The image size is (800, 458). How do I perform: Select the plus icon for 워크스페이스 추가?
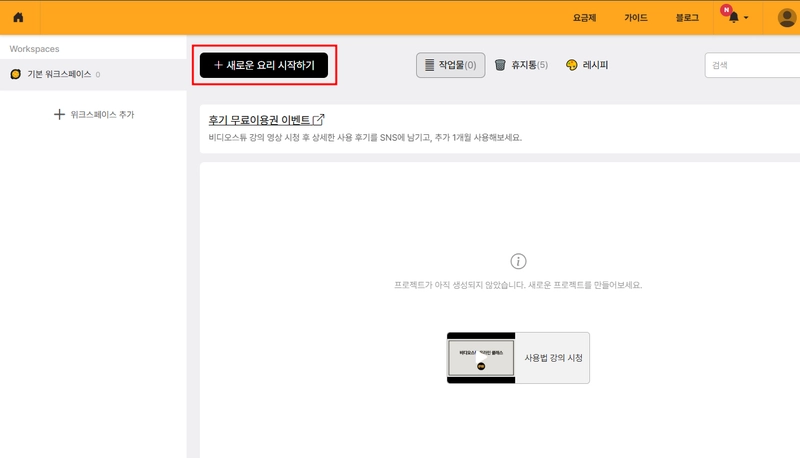click(59, 114)
